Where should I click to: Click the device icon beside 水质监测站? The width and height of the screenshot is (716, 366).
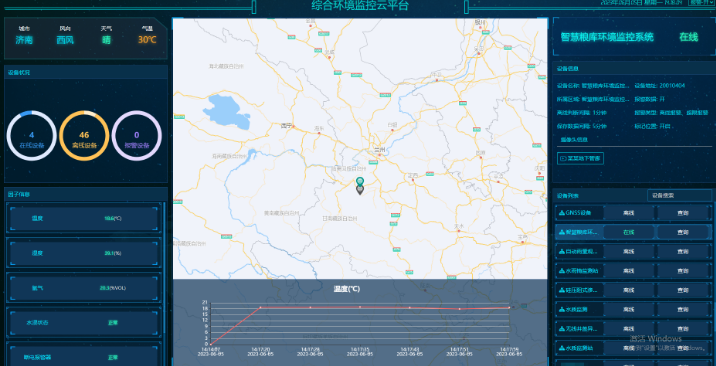click(562, 348)
